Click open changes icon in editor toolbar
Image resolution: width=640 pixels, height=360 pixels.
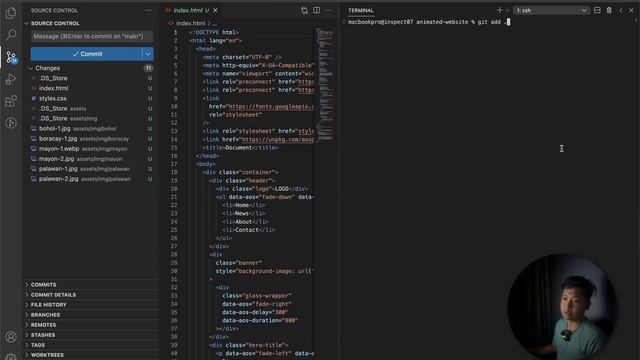point(304,10)
